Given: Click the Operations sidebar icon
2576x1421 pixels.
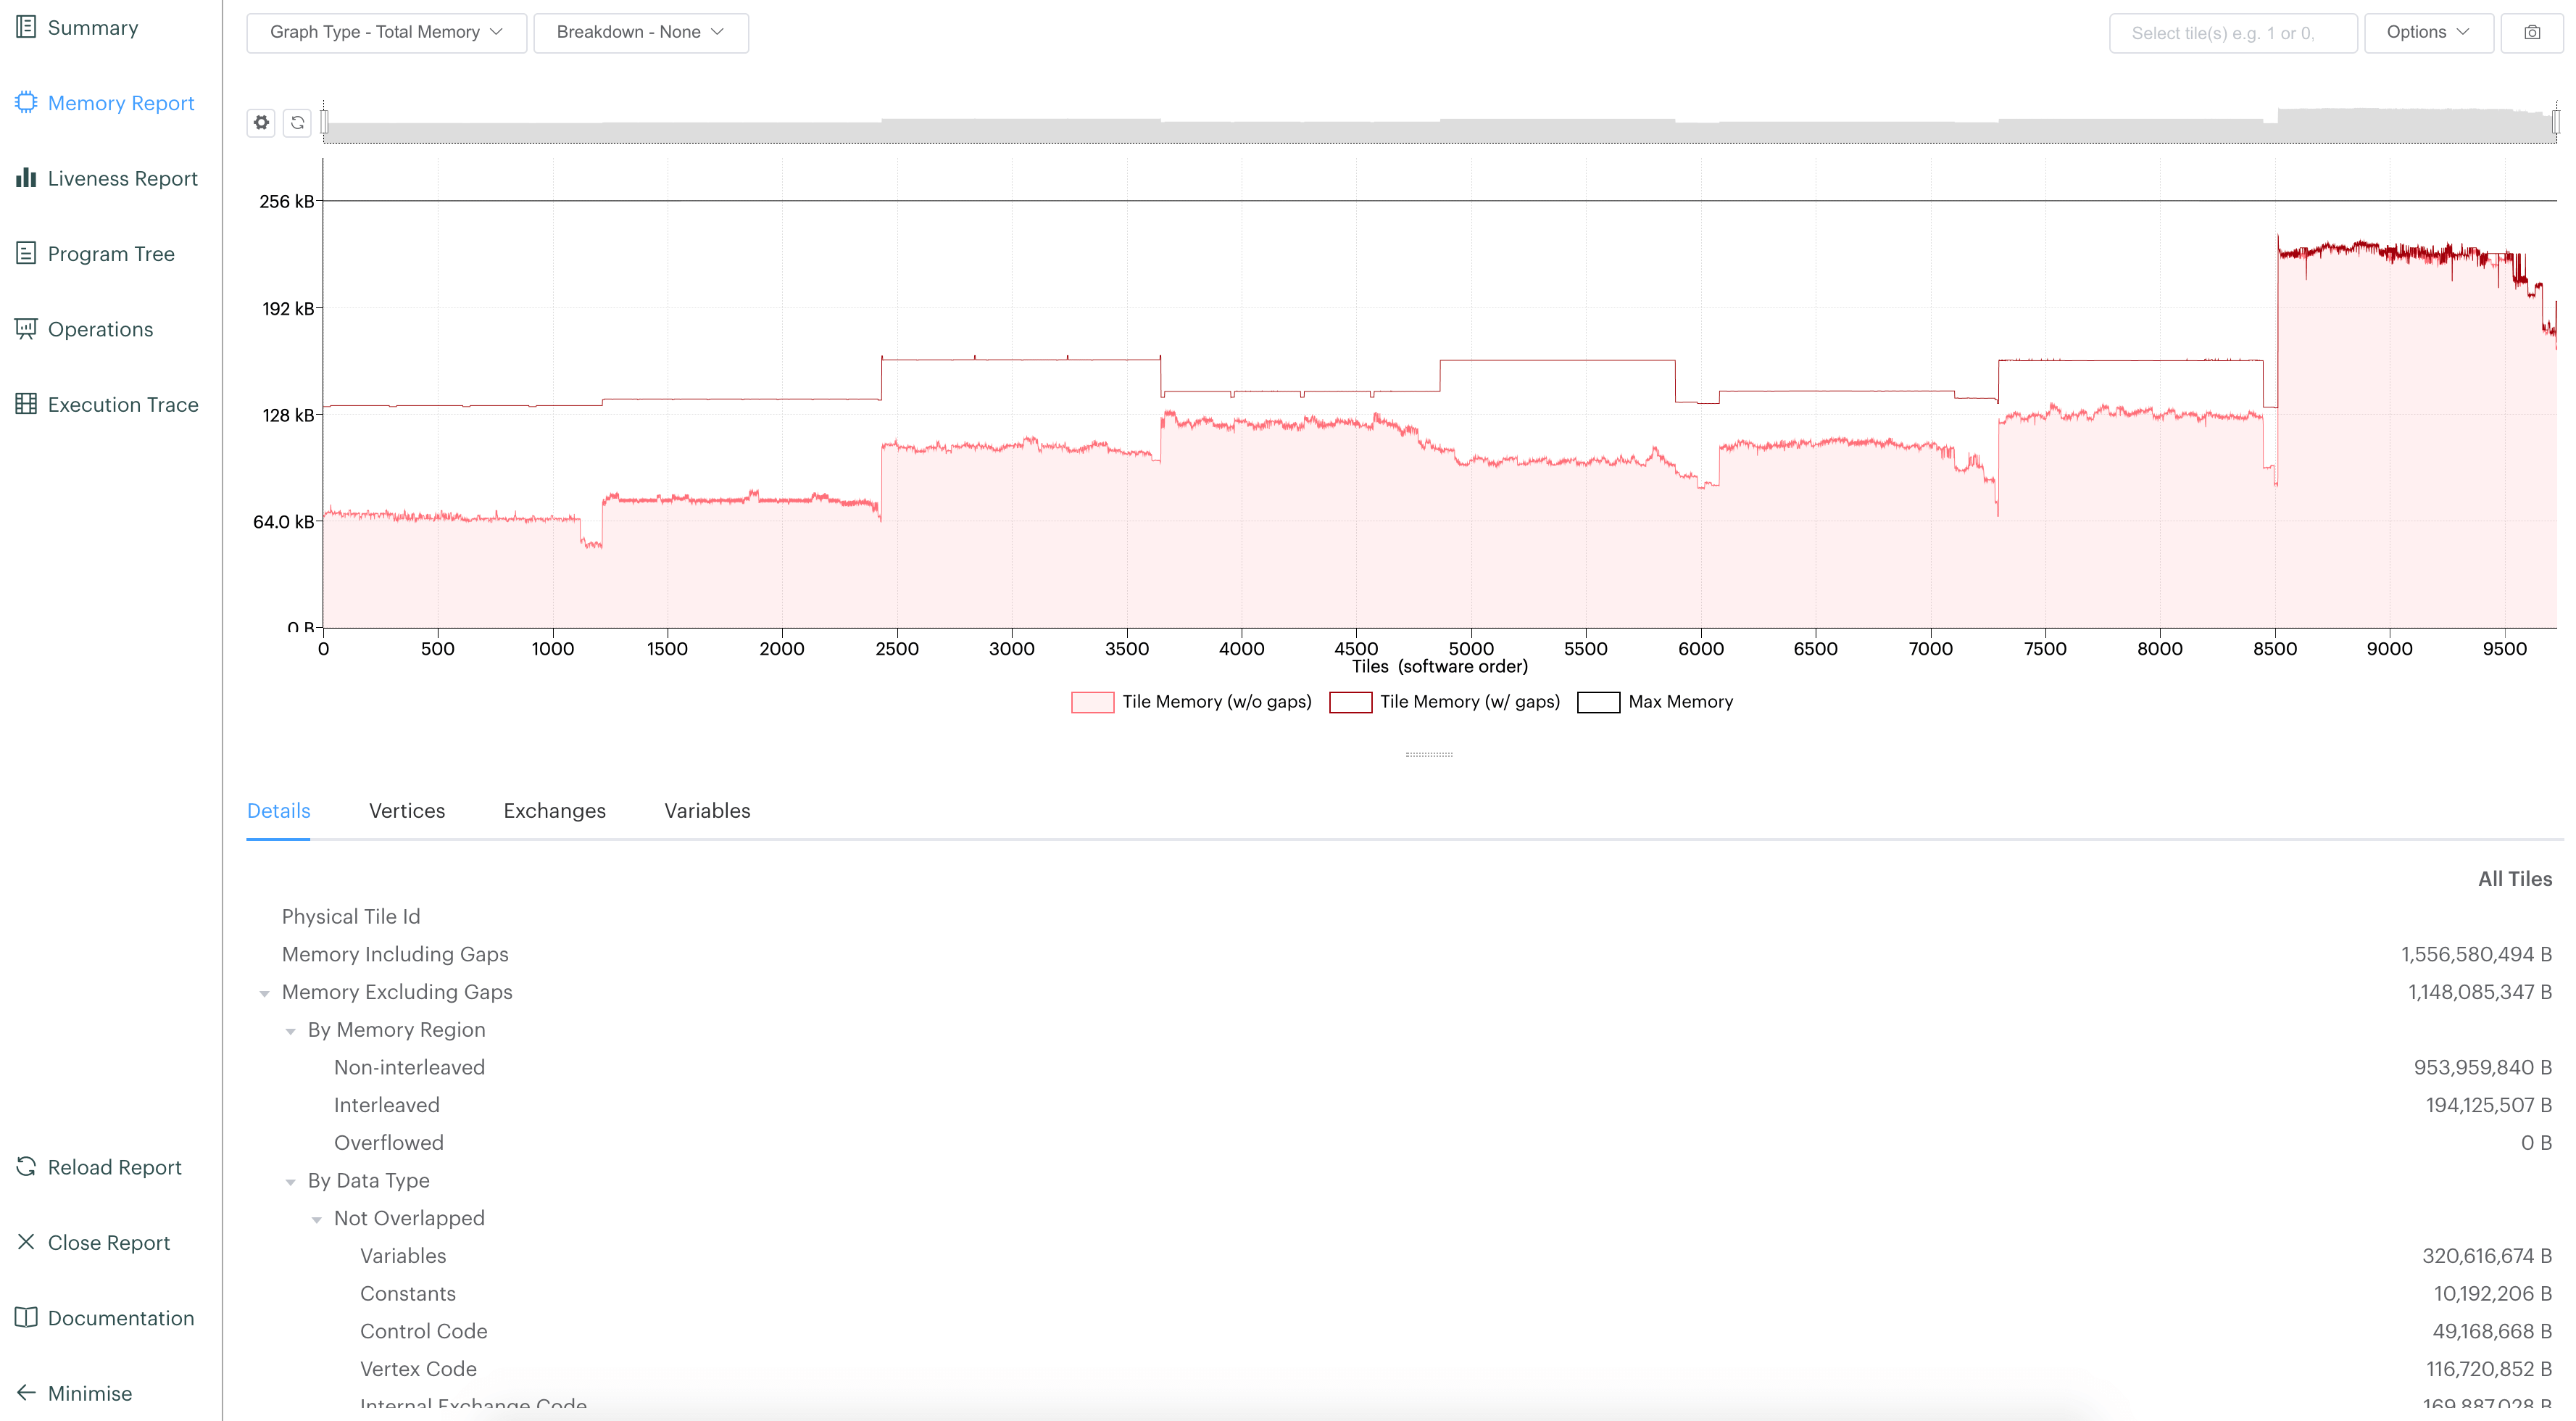Looking at the screenshot, I should point(26,329).
